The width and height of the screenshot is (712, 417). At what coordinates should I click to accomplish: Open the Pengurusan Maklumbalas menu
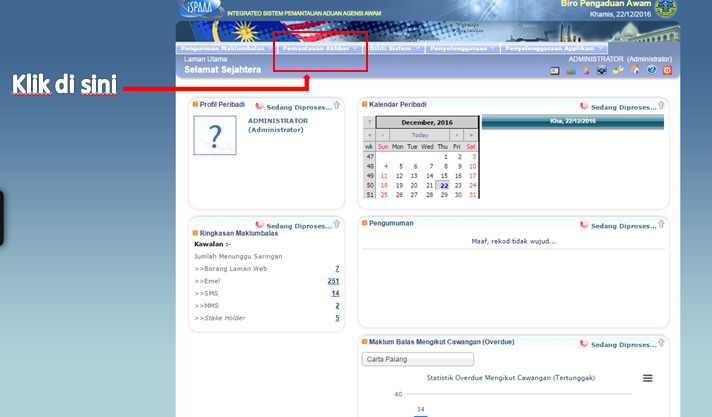click(226, 48)
